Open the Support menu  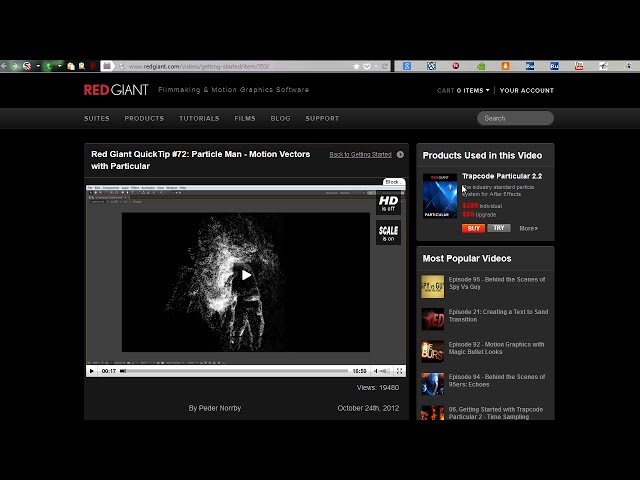[x=322, y=118]
